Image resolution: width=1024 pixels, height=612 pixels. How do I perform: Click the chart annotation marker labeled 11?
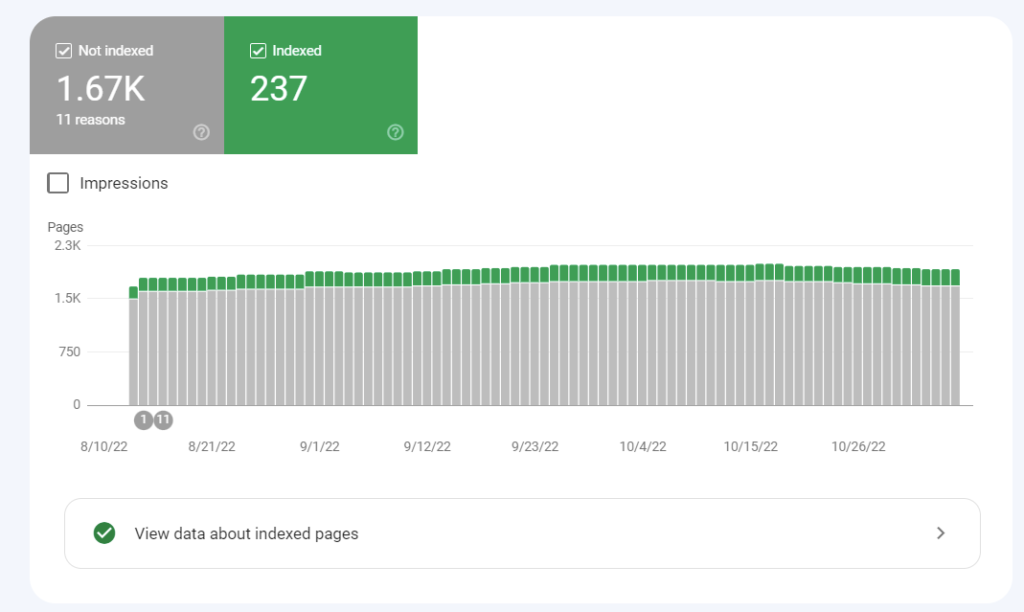pos(163,420)
